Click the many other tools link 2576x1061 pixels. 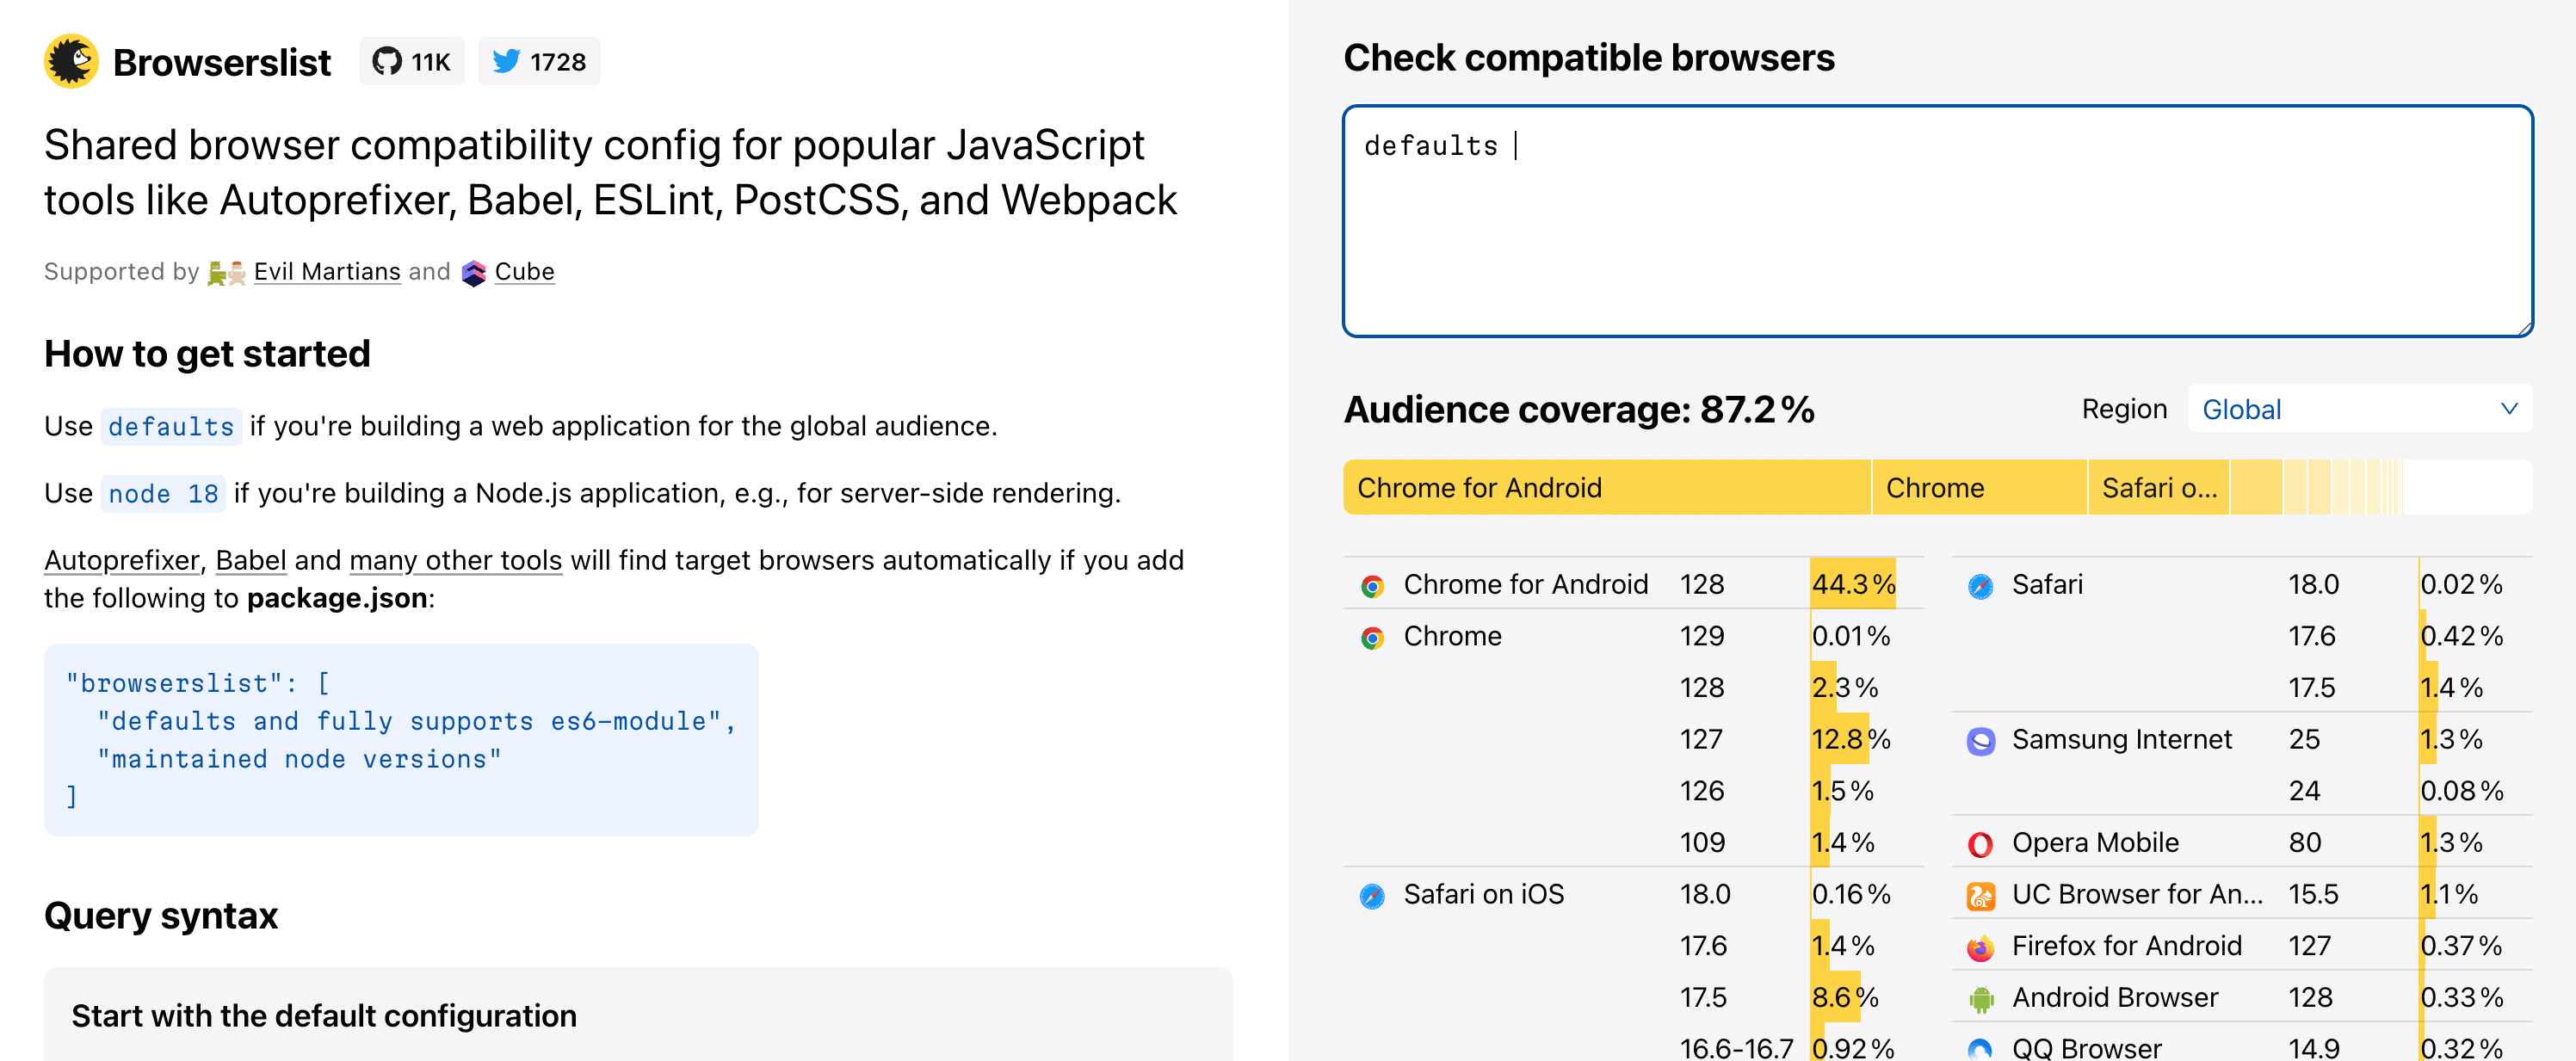[x=455, y=560]
